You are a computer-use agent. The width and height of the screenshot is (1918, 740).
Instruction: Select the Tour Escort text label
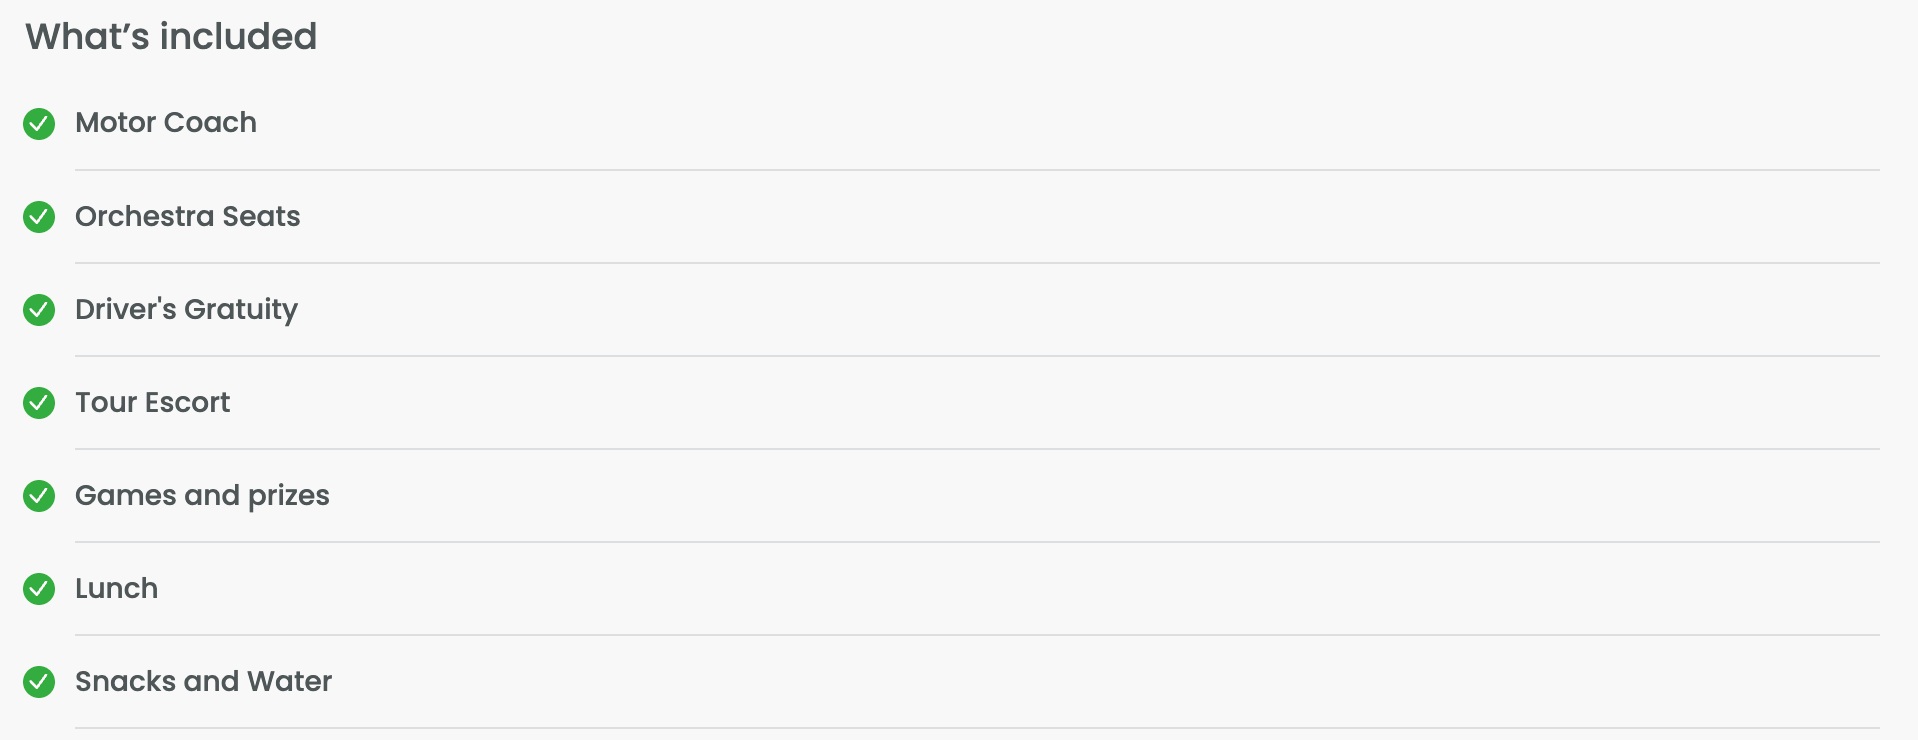point(152,403)
